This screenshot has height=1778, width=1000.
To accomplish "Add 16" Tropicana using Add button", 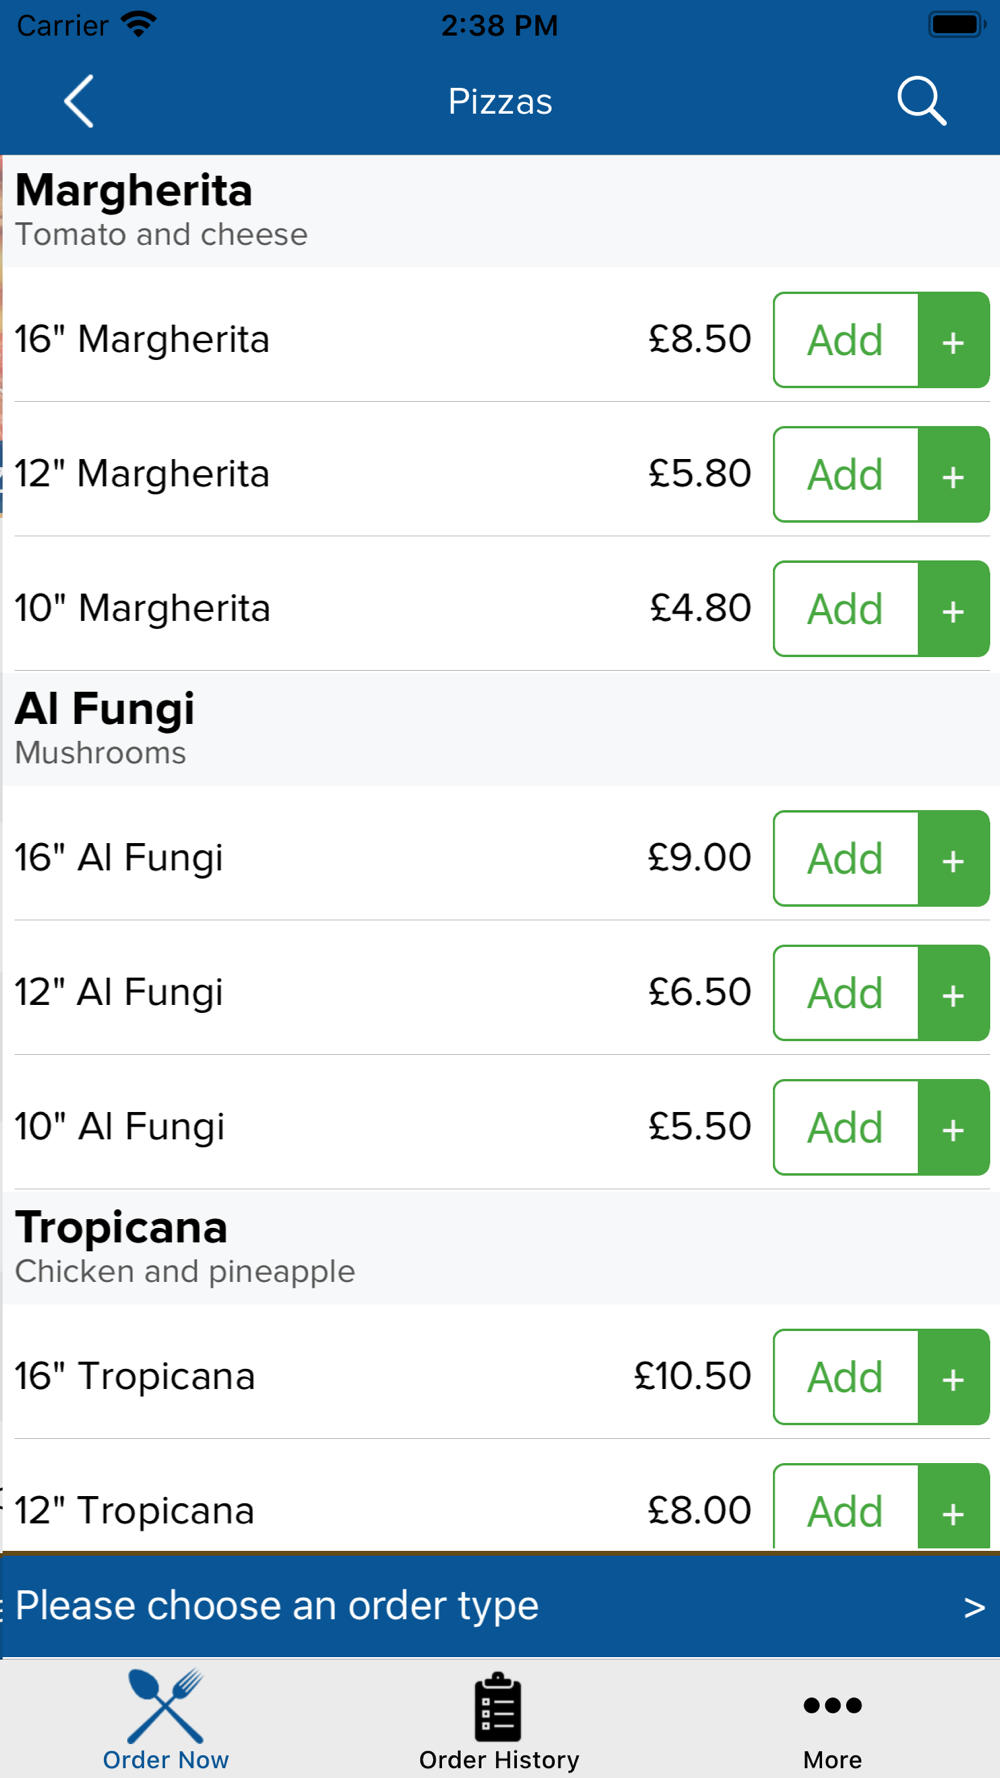I will 846,1377.
